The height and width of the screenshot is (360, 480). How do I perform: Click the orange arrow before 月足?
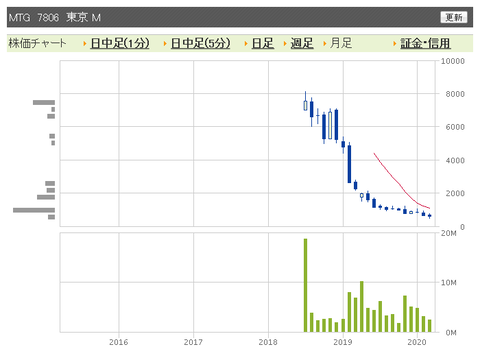coord(324,43)
